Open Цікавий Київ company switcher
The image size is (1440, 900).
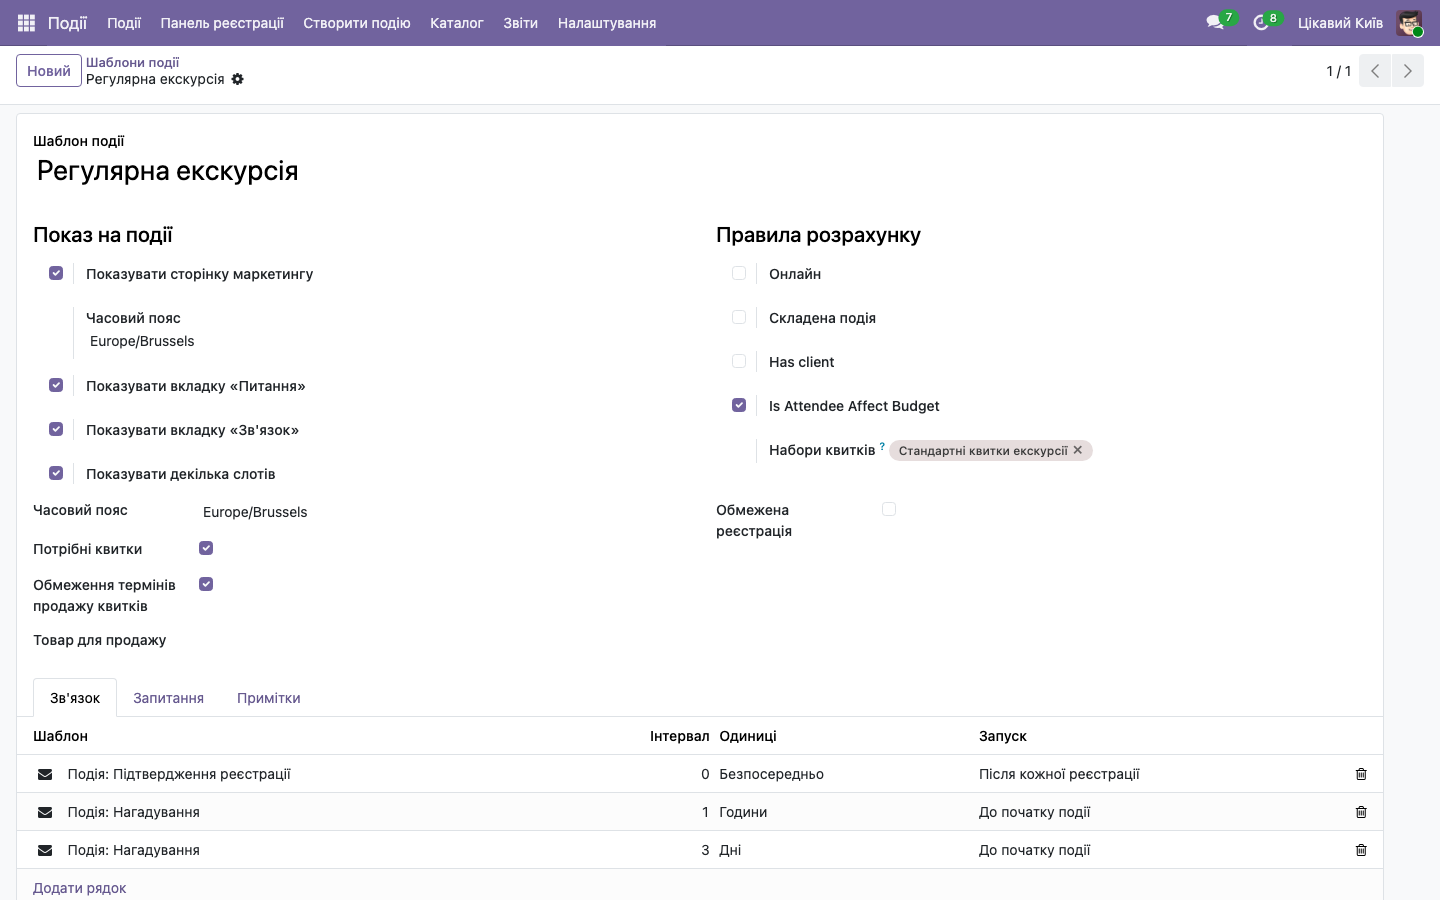(x=1340, y=23)
